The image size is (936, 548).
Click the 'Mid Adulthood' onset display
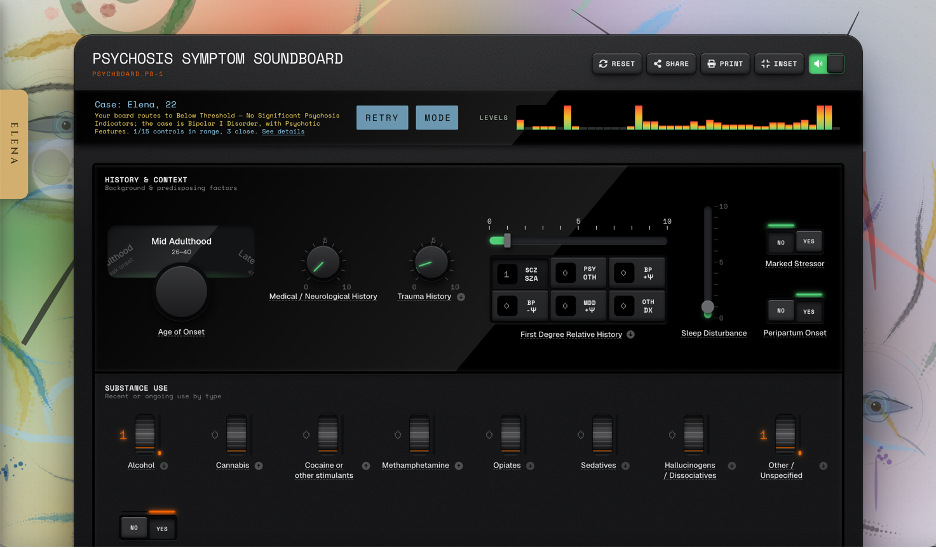coord(181,251)
